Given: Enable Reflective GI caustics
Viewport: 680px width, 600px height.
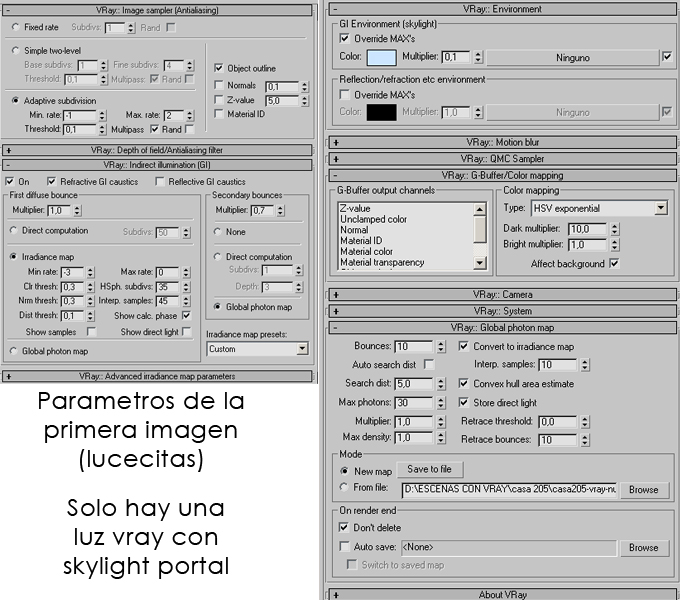Looking at the screenshot, I should point(160,181).
